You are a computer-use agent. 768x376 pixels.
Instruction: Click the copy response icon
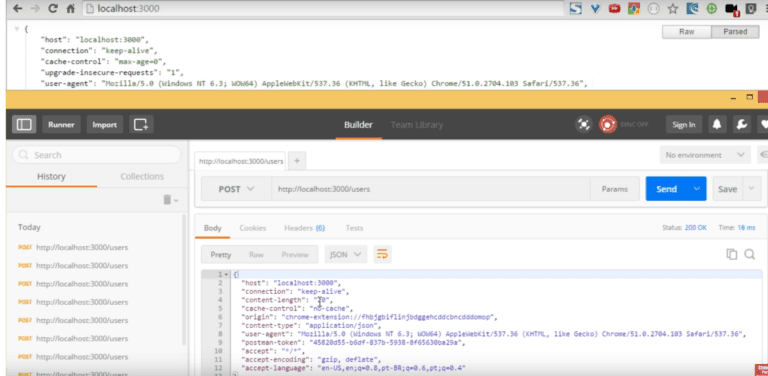pyautogui.click(x=731, y=254)
